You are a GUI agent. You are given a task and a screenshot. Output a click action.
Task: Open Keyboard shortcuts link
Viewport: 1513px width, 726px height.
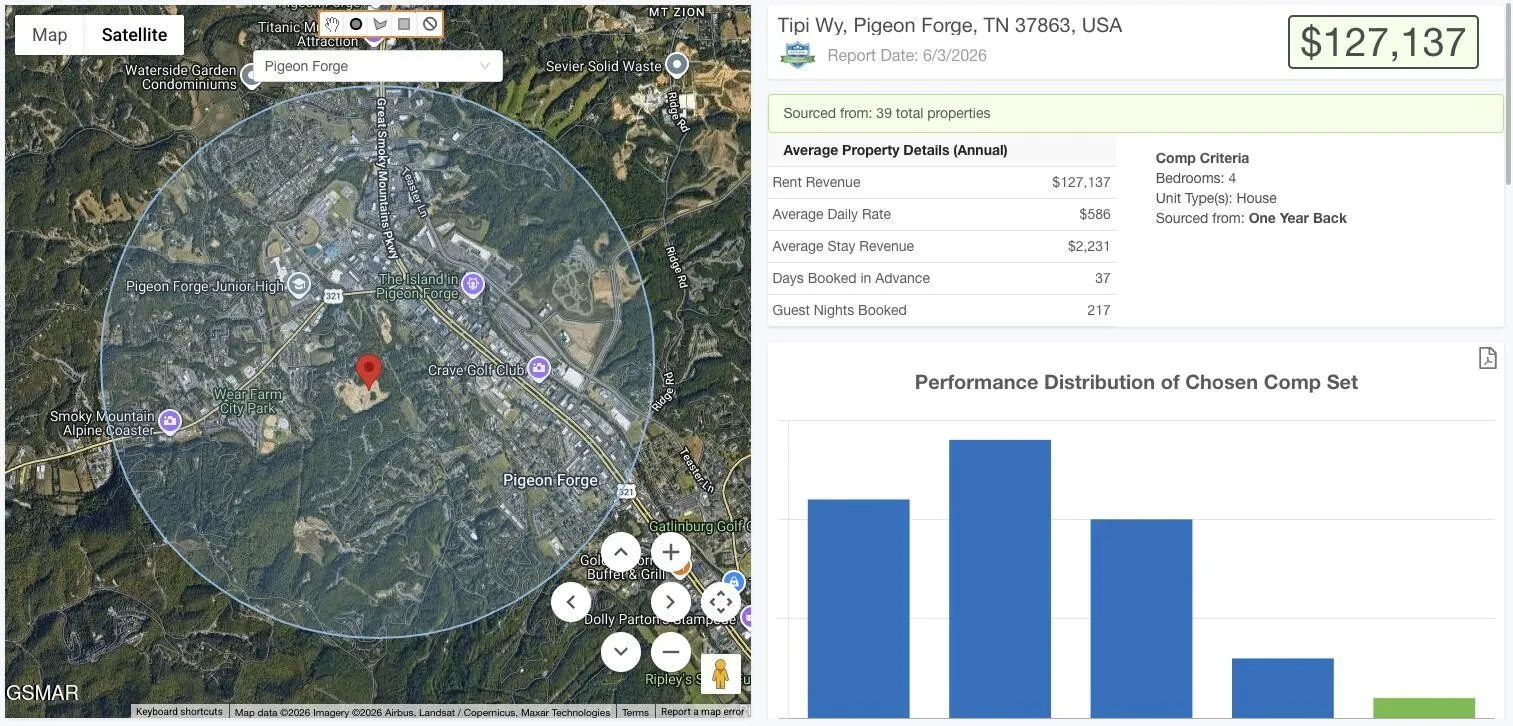179,712
